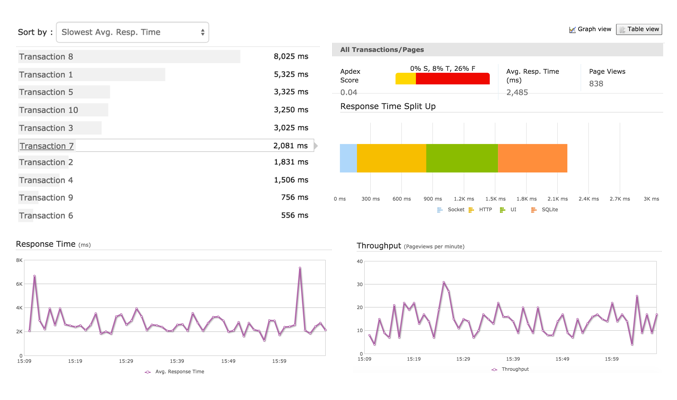Click the Table view grid icon
The width and height of the screenshot is (677, 400).
(x=621, y=30)
